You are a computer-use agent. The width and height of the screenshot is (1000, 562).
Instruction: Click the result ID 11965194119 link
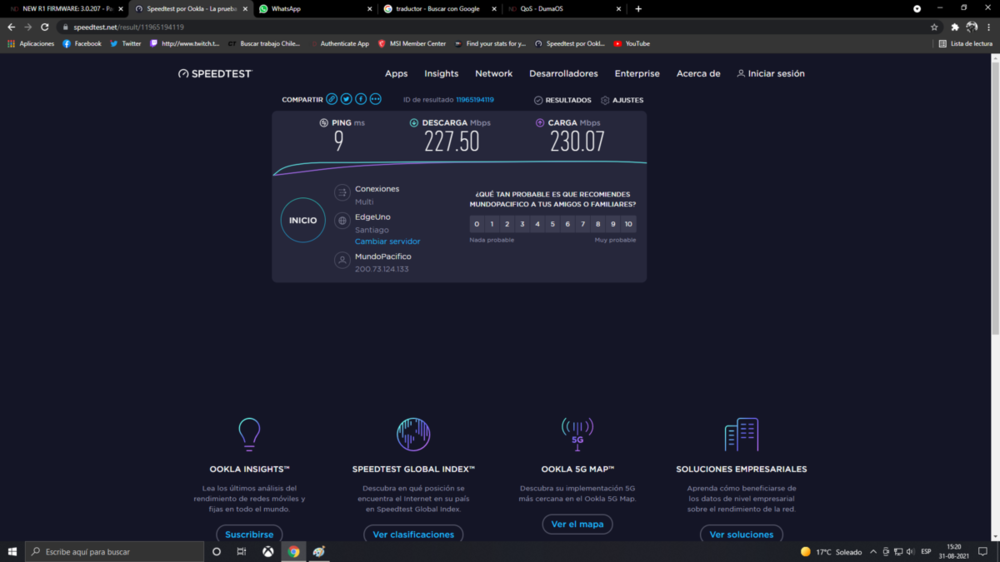click(x=475, y=100)
